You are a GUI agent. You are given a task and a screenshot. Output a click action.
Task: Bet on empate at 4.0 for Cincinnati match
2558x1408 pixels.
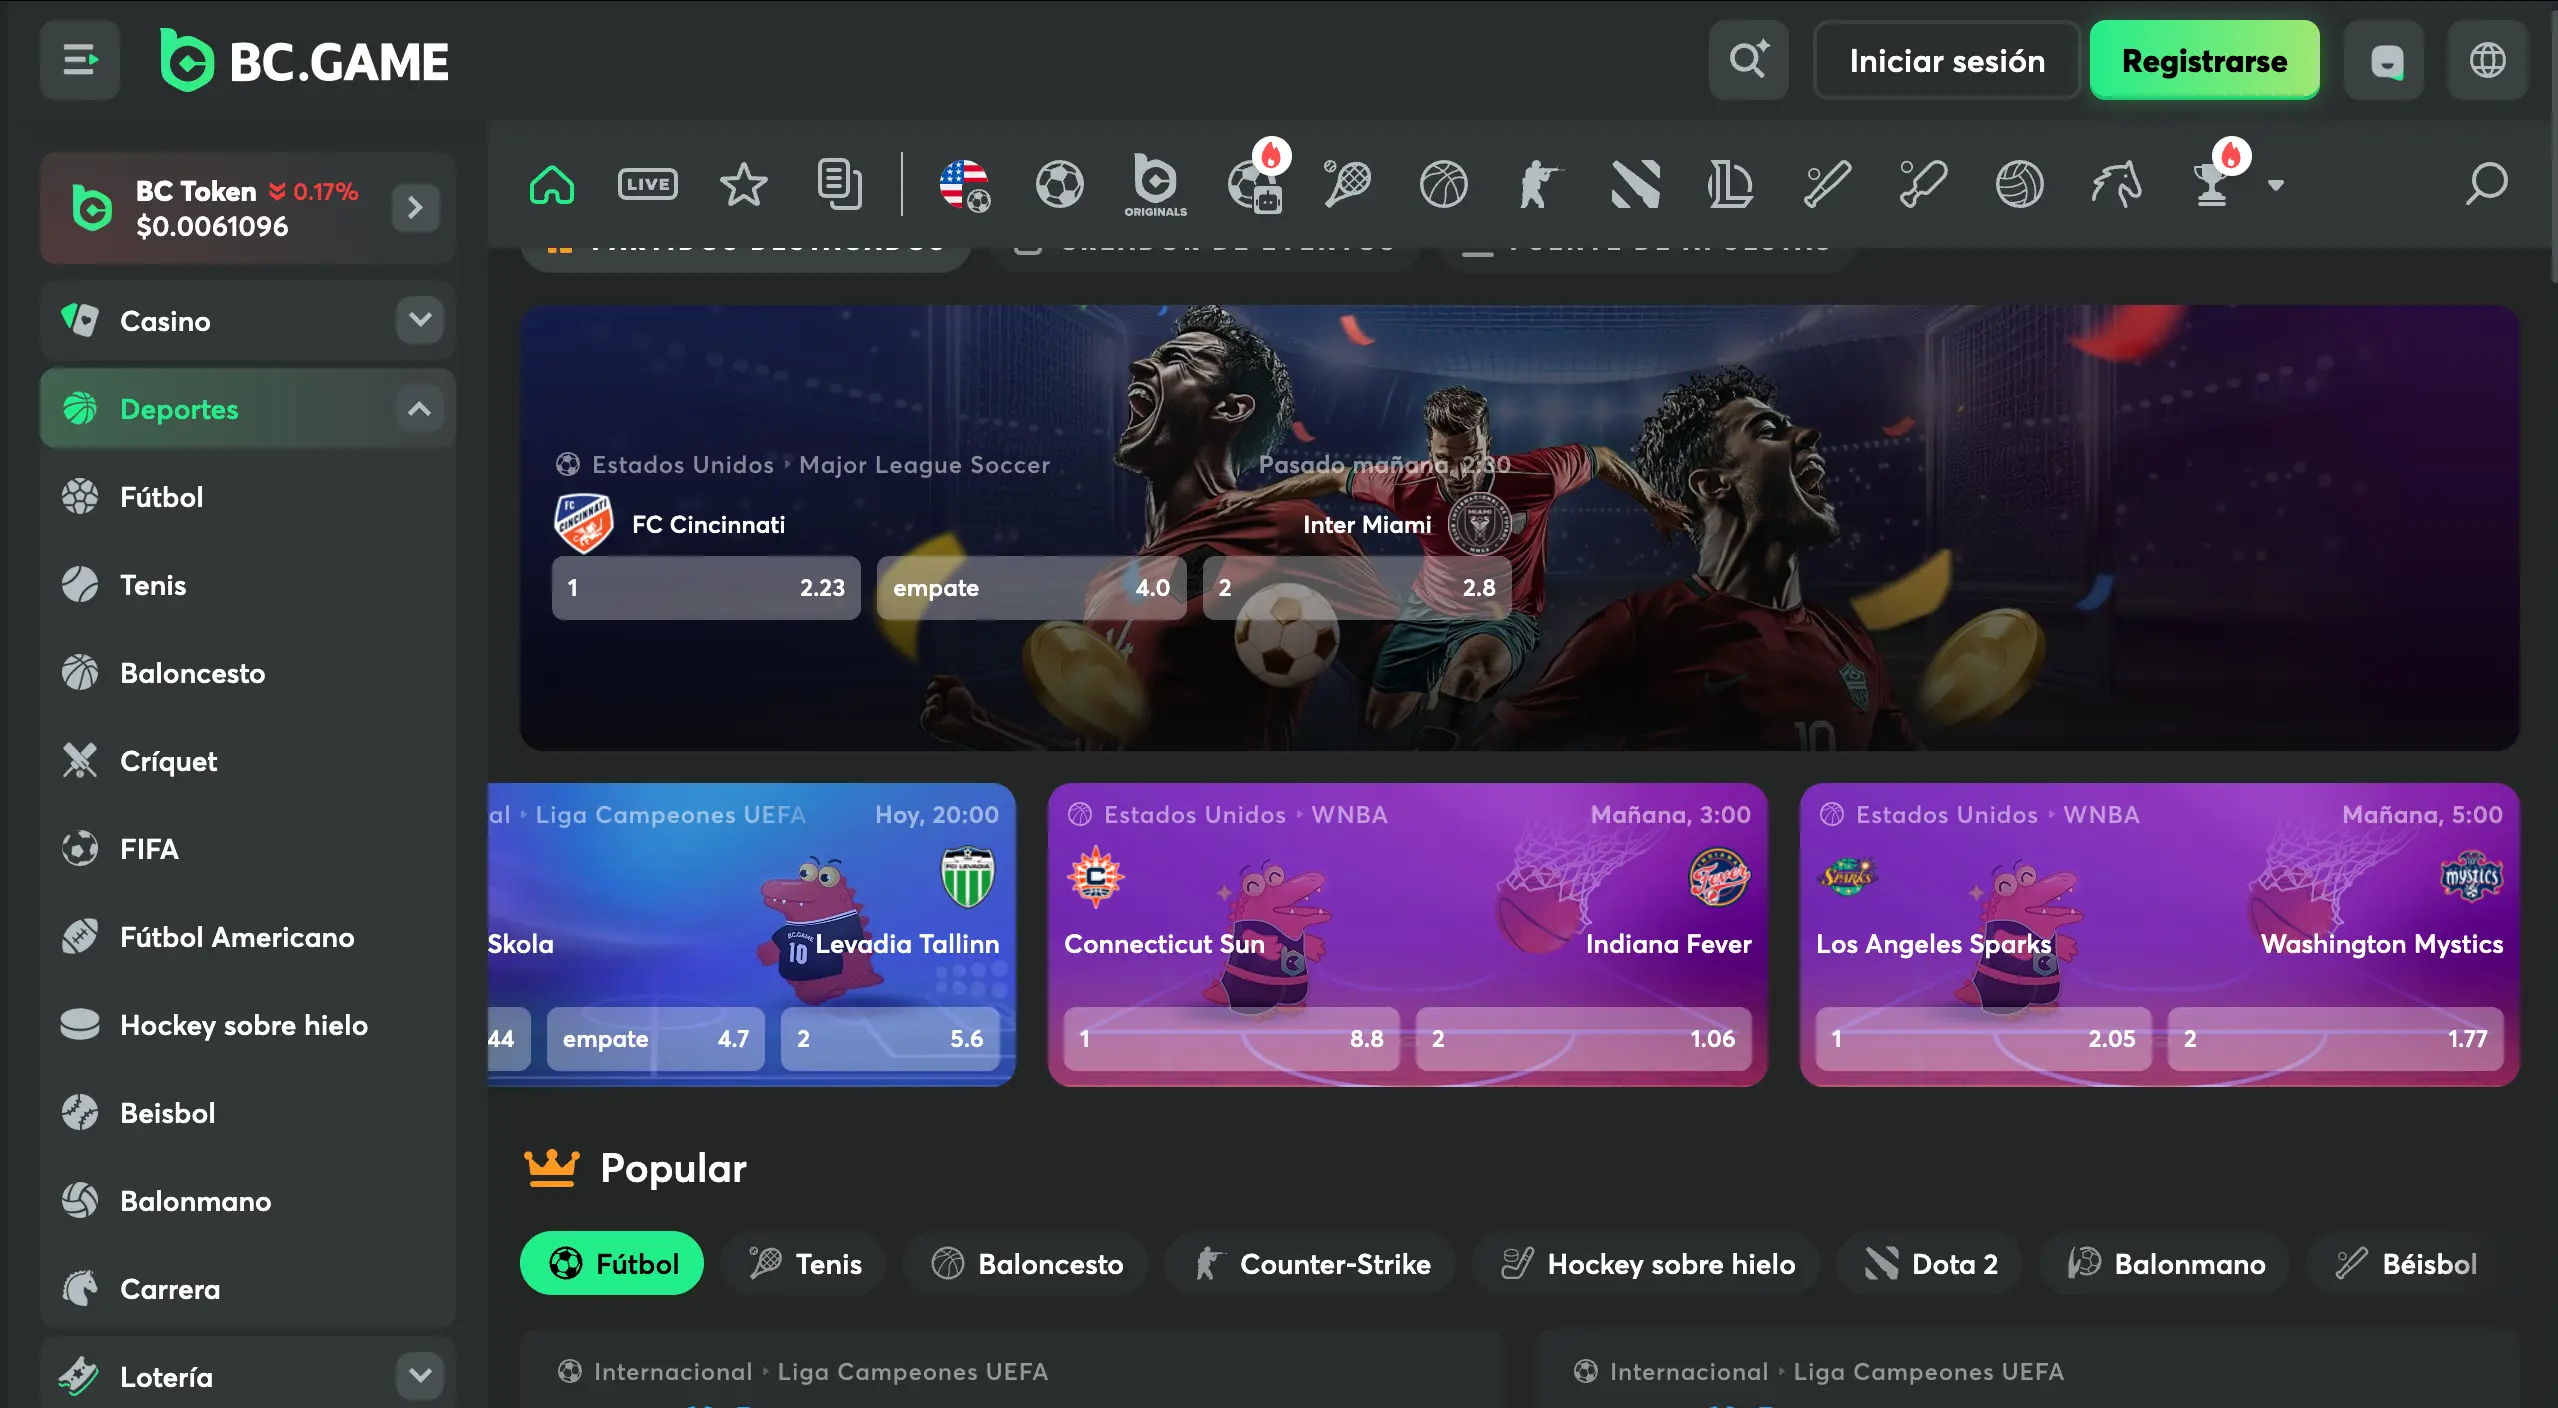(1031, 588)
